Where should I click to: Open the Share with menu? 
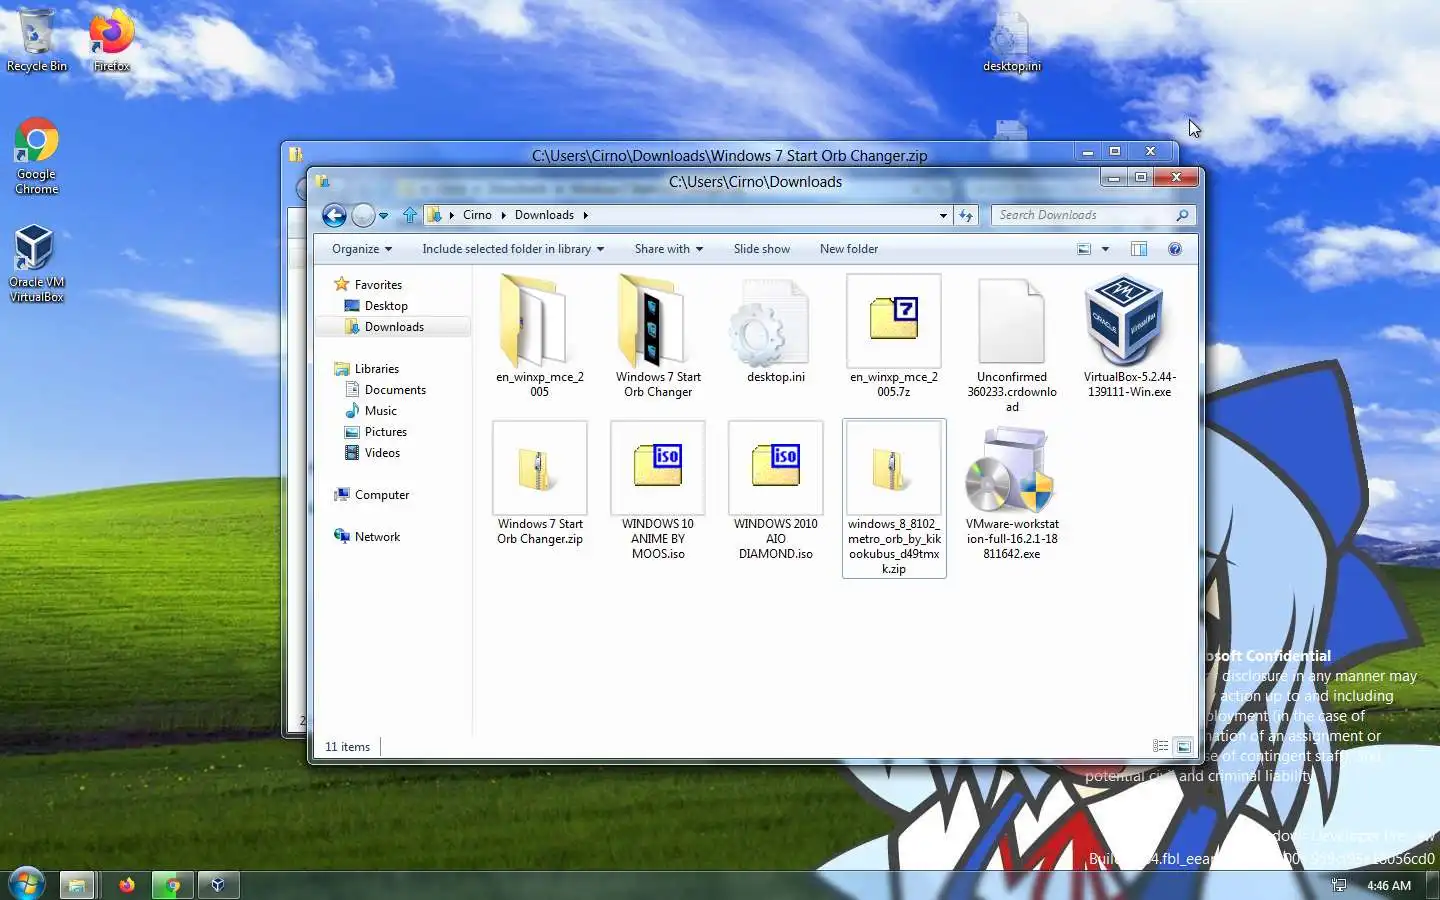pos(668,249)
